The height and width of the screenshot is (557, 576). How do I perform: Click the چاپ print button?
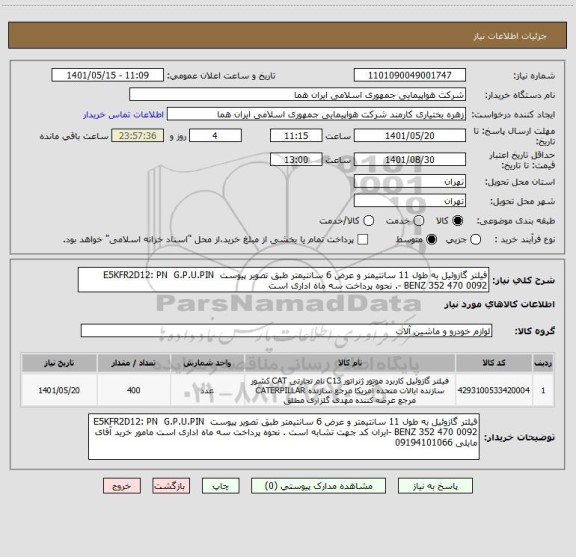click(220, 486)
